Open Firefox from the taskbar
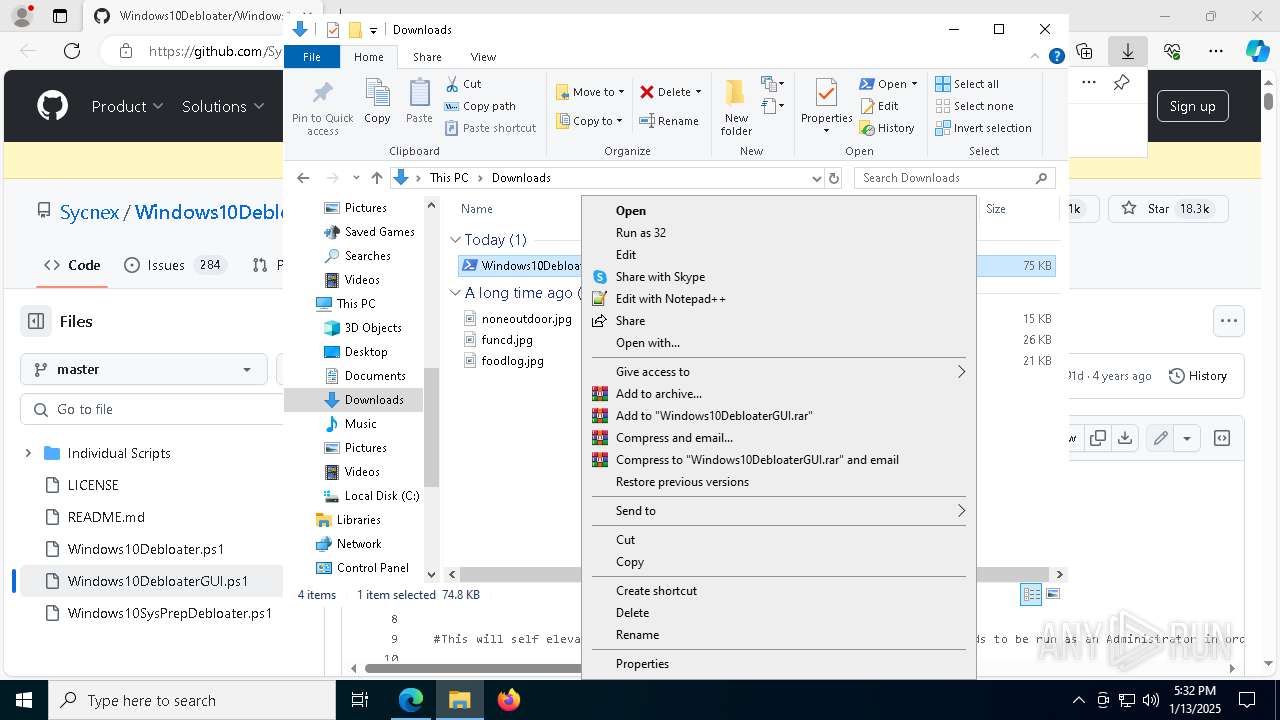1280x720 pixels. pyautogui.click(x=509, y=700)
